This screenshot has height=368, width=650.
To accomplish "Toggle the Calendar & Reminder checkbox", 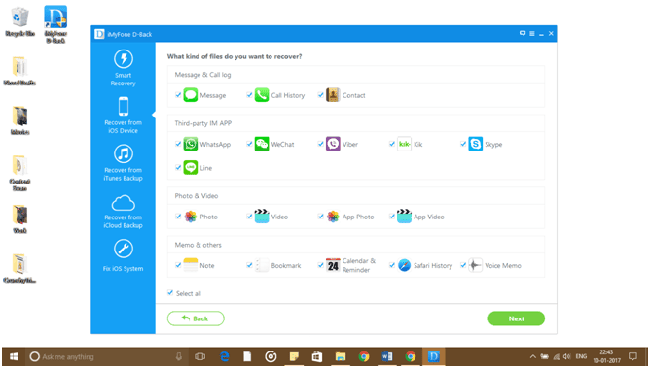I will 320,265.
